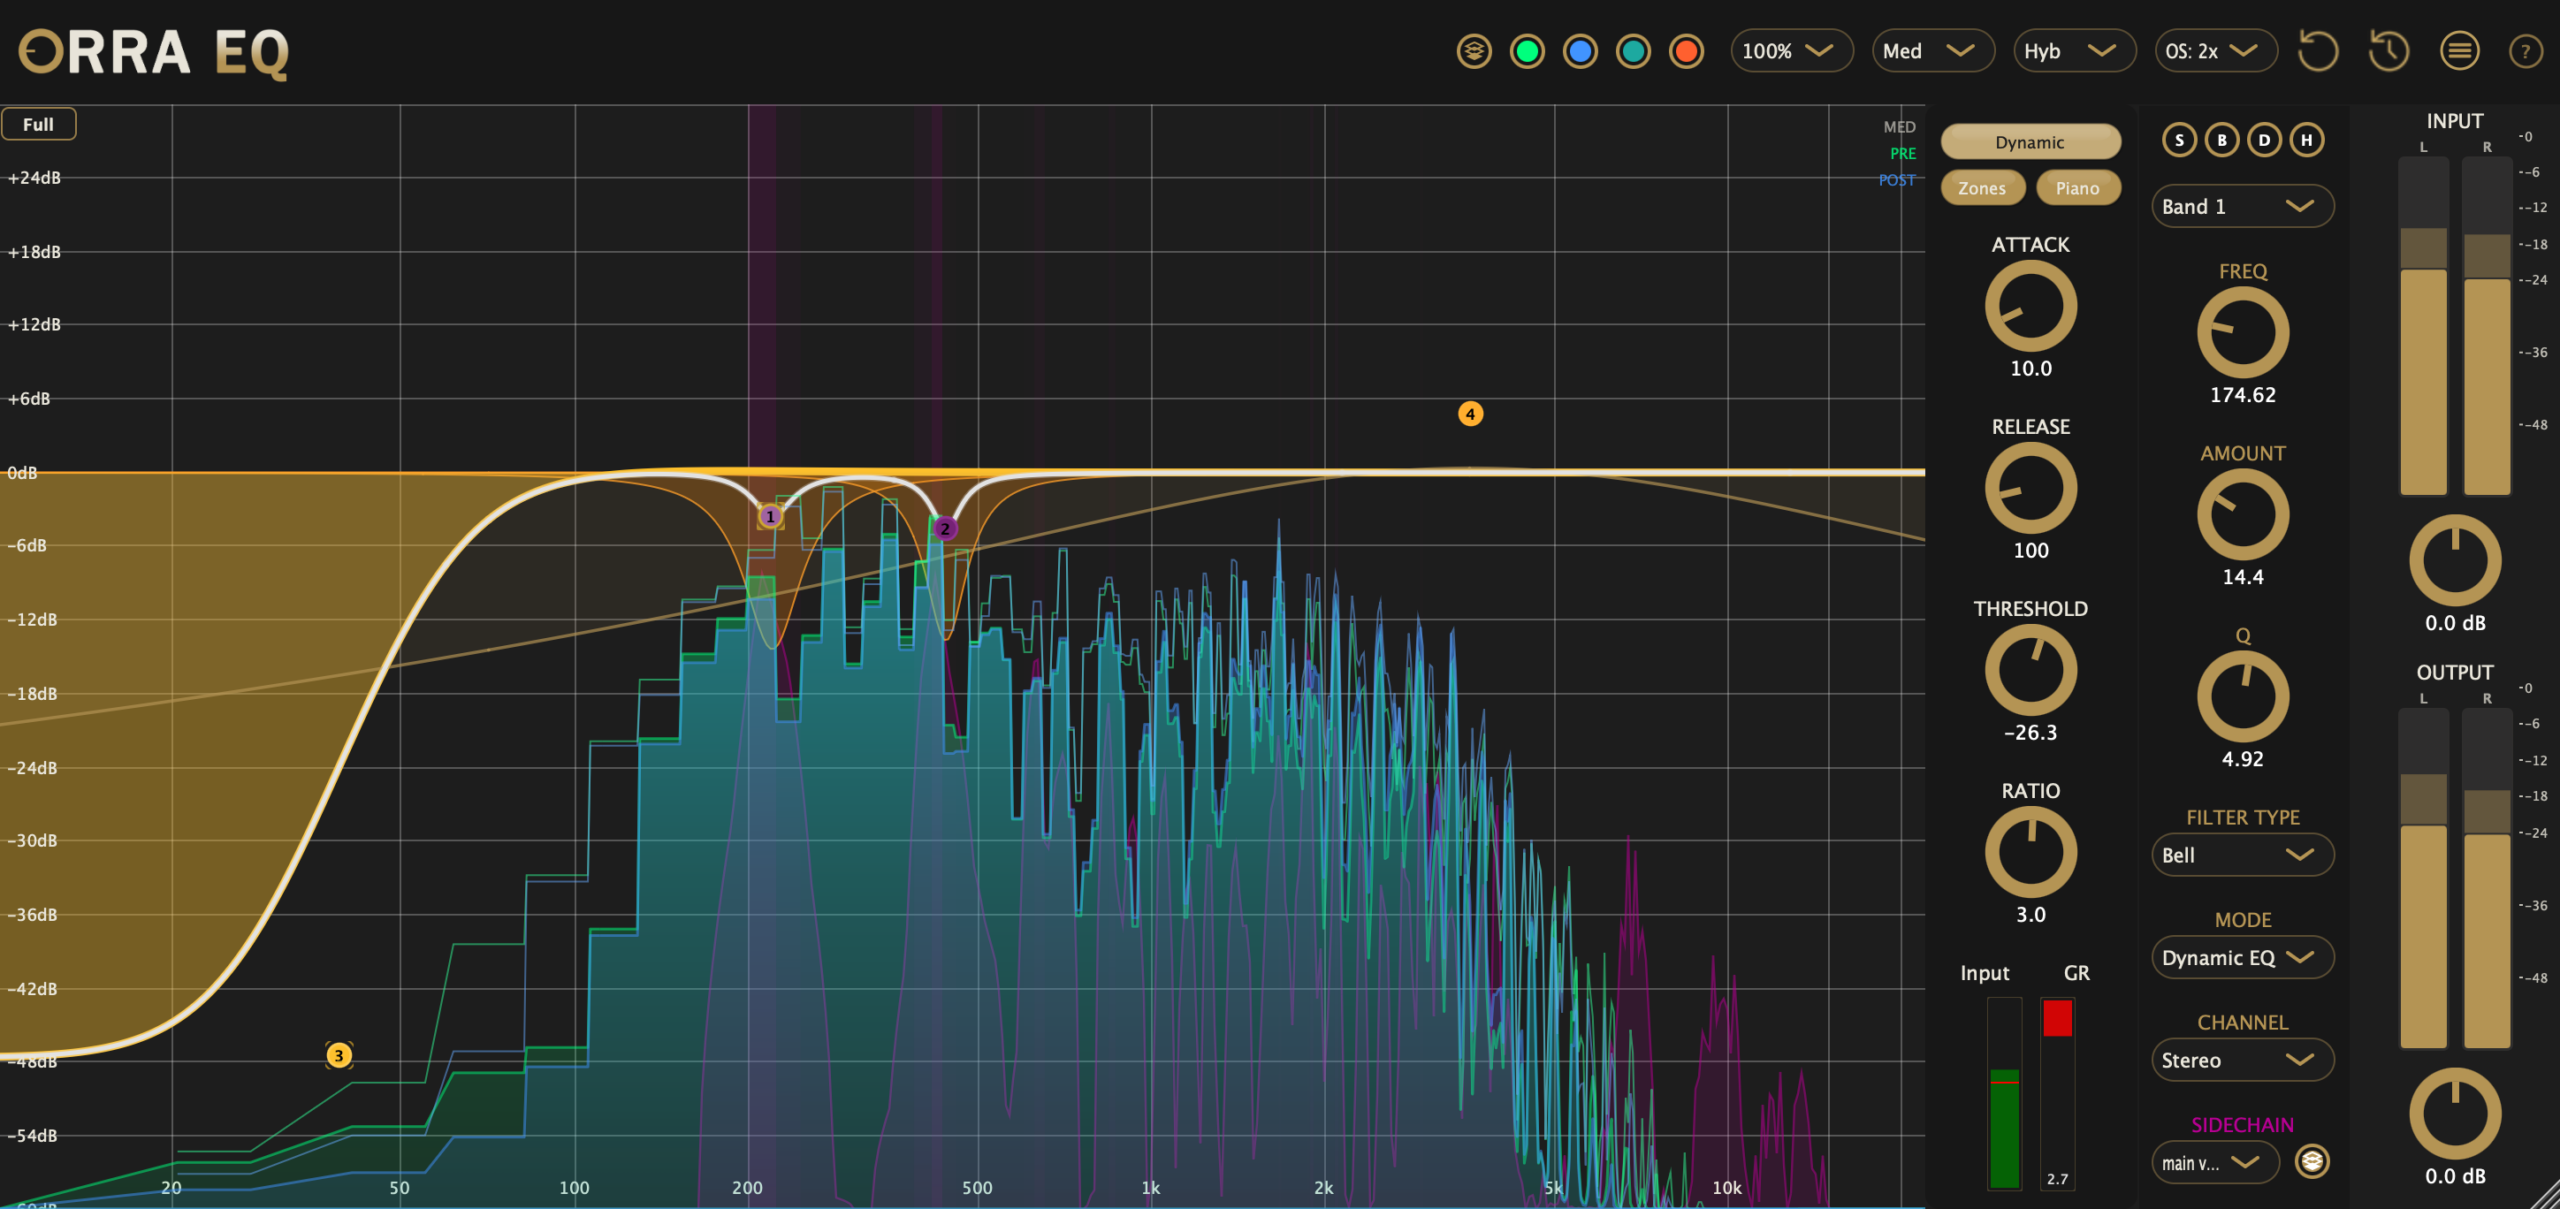
Task: Open the Band 1 selector dropdown
Action: pos(2242,207)
